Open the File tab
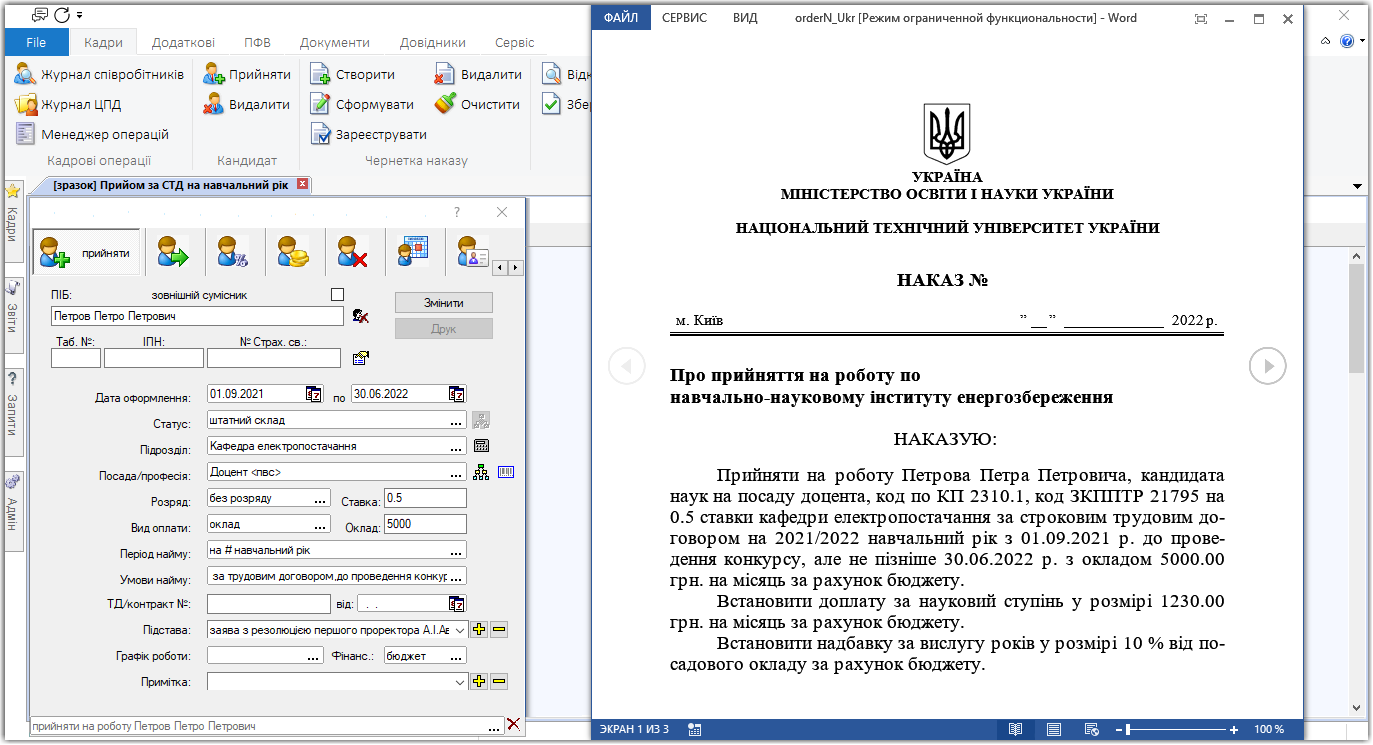The image size is (1373, 745). pyautogui.click(x=36, y=42)
